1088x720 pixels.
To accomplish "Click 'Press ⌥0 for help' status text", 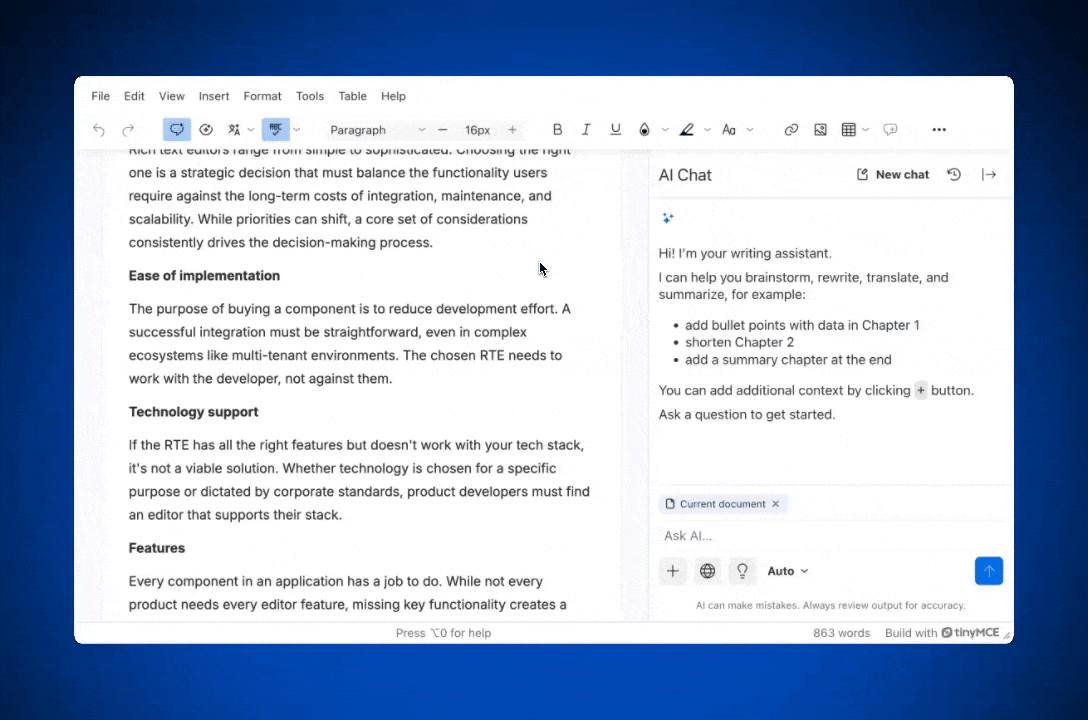I will pos(443,633).
